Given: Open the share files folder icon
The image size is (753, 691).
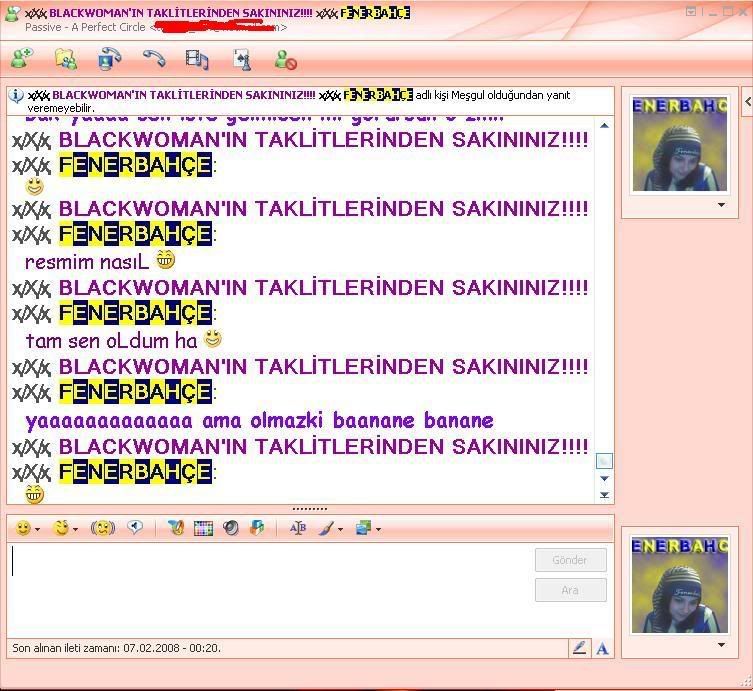Looking at the screenshot, I should pyautogui.click(x=66, y=59).
